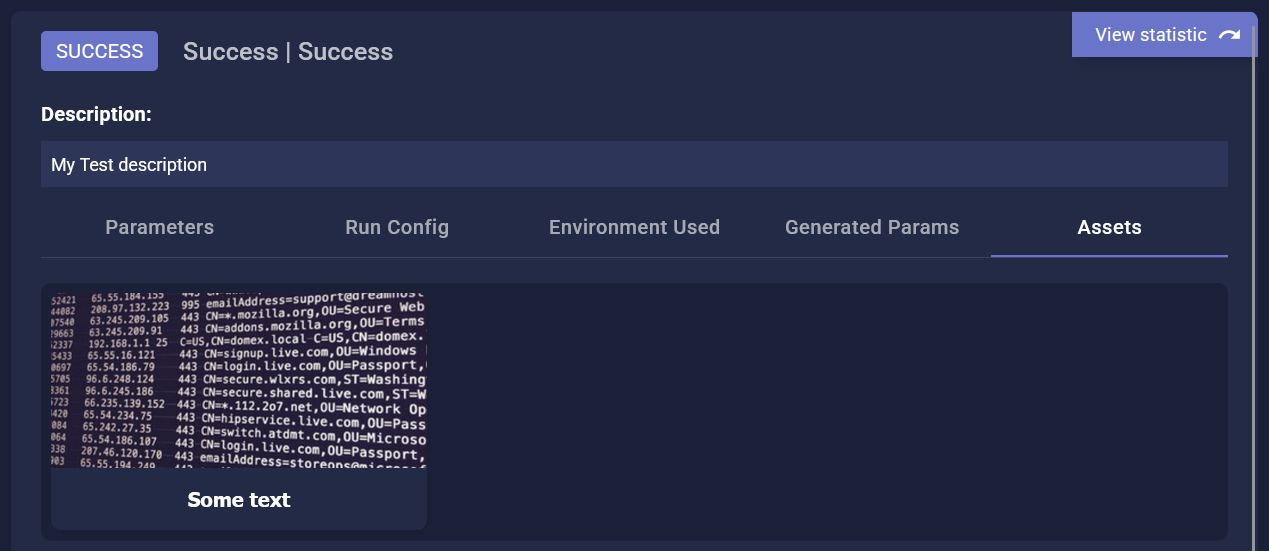Click the purple SUCCESS status badge
Viewport: 1269px width, 551px height.
point(99,51)
